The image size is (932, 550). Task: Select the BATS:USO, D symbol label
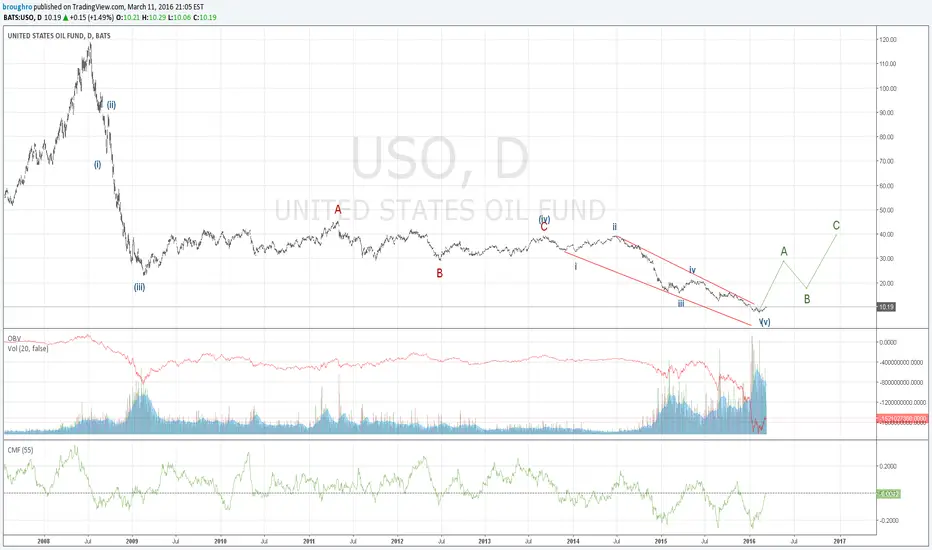(23, 17)
